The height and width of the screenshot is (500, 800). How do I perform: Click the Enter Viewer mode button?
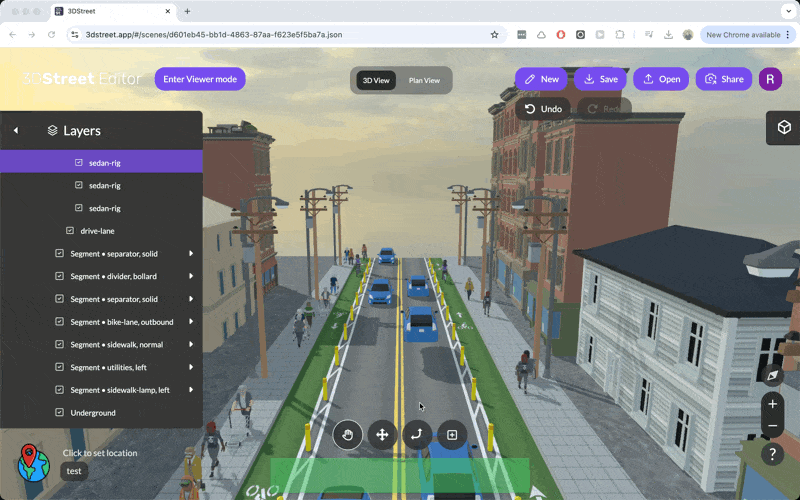click(x=200, y=79)
